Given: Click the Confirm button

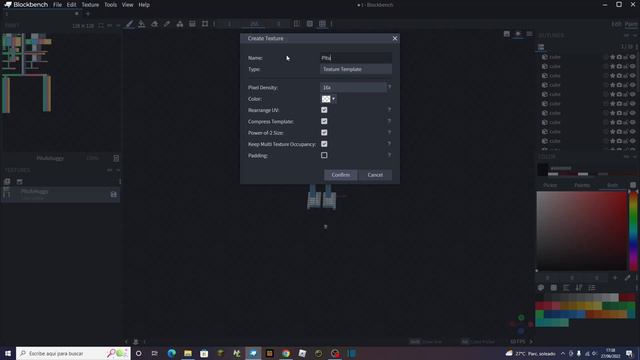Looking at the screenshot, I should (x=340, y=175).
